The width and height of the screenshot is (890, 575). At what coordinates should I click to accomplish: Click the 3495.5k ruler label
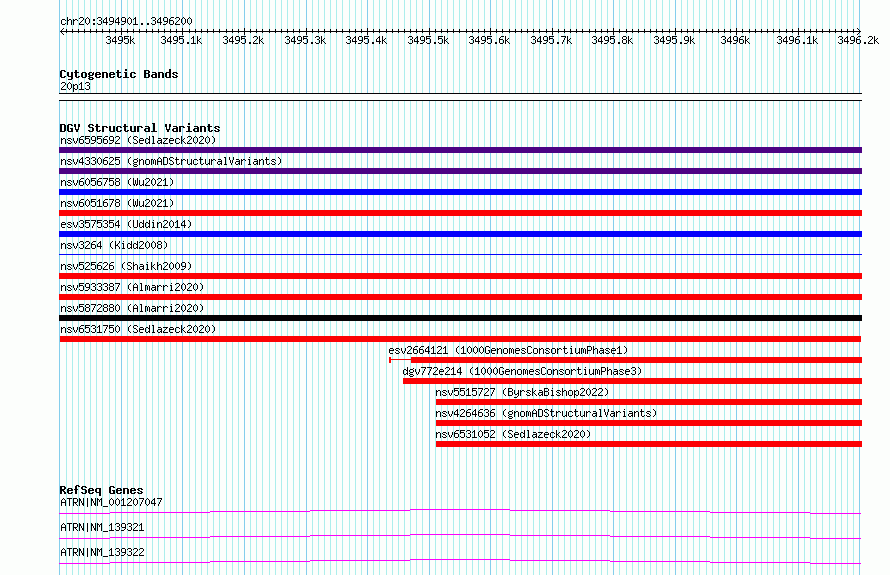point(428,40)
